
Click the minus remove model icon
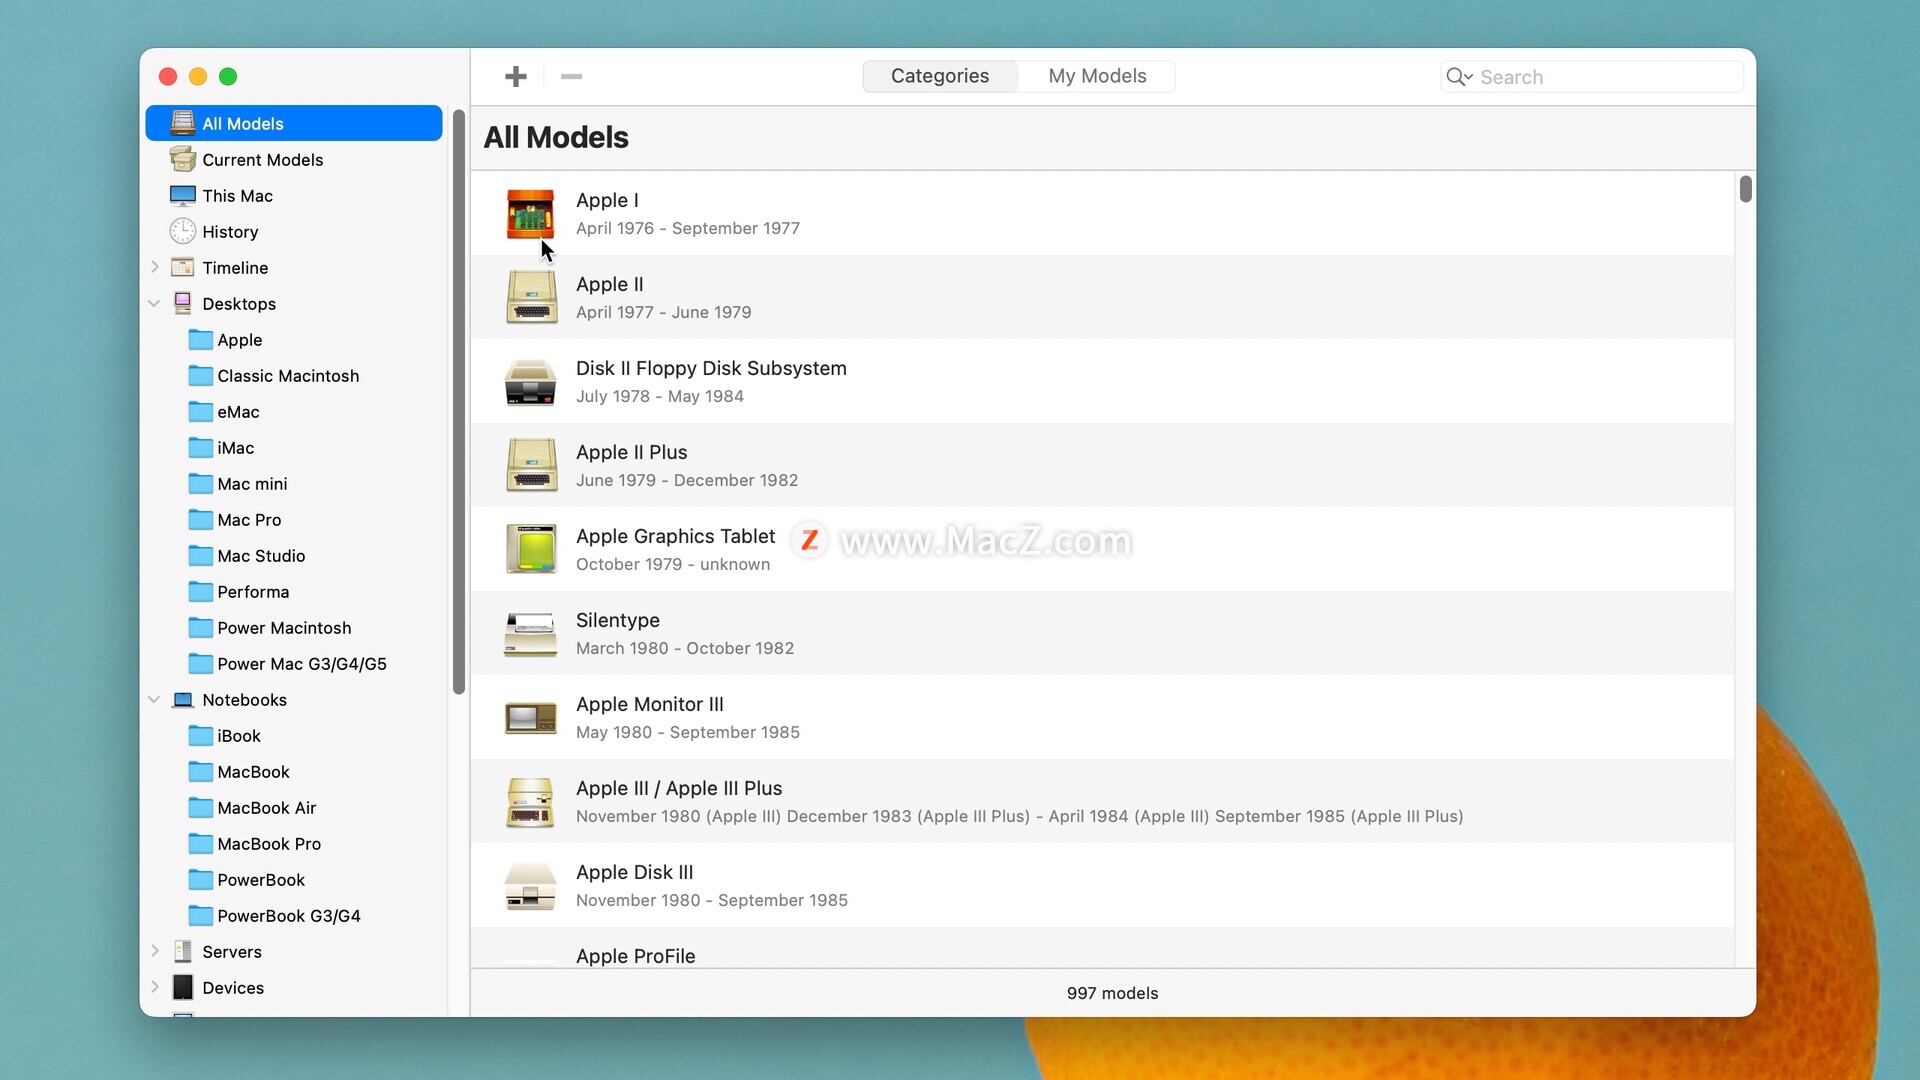pyautogui.click(x=571, y=77)
